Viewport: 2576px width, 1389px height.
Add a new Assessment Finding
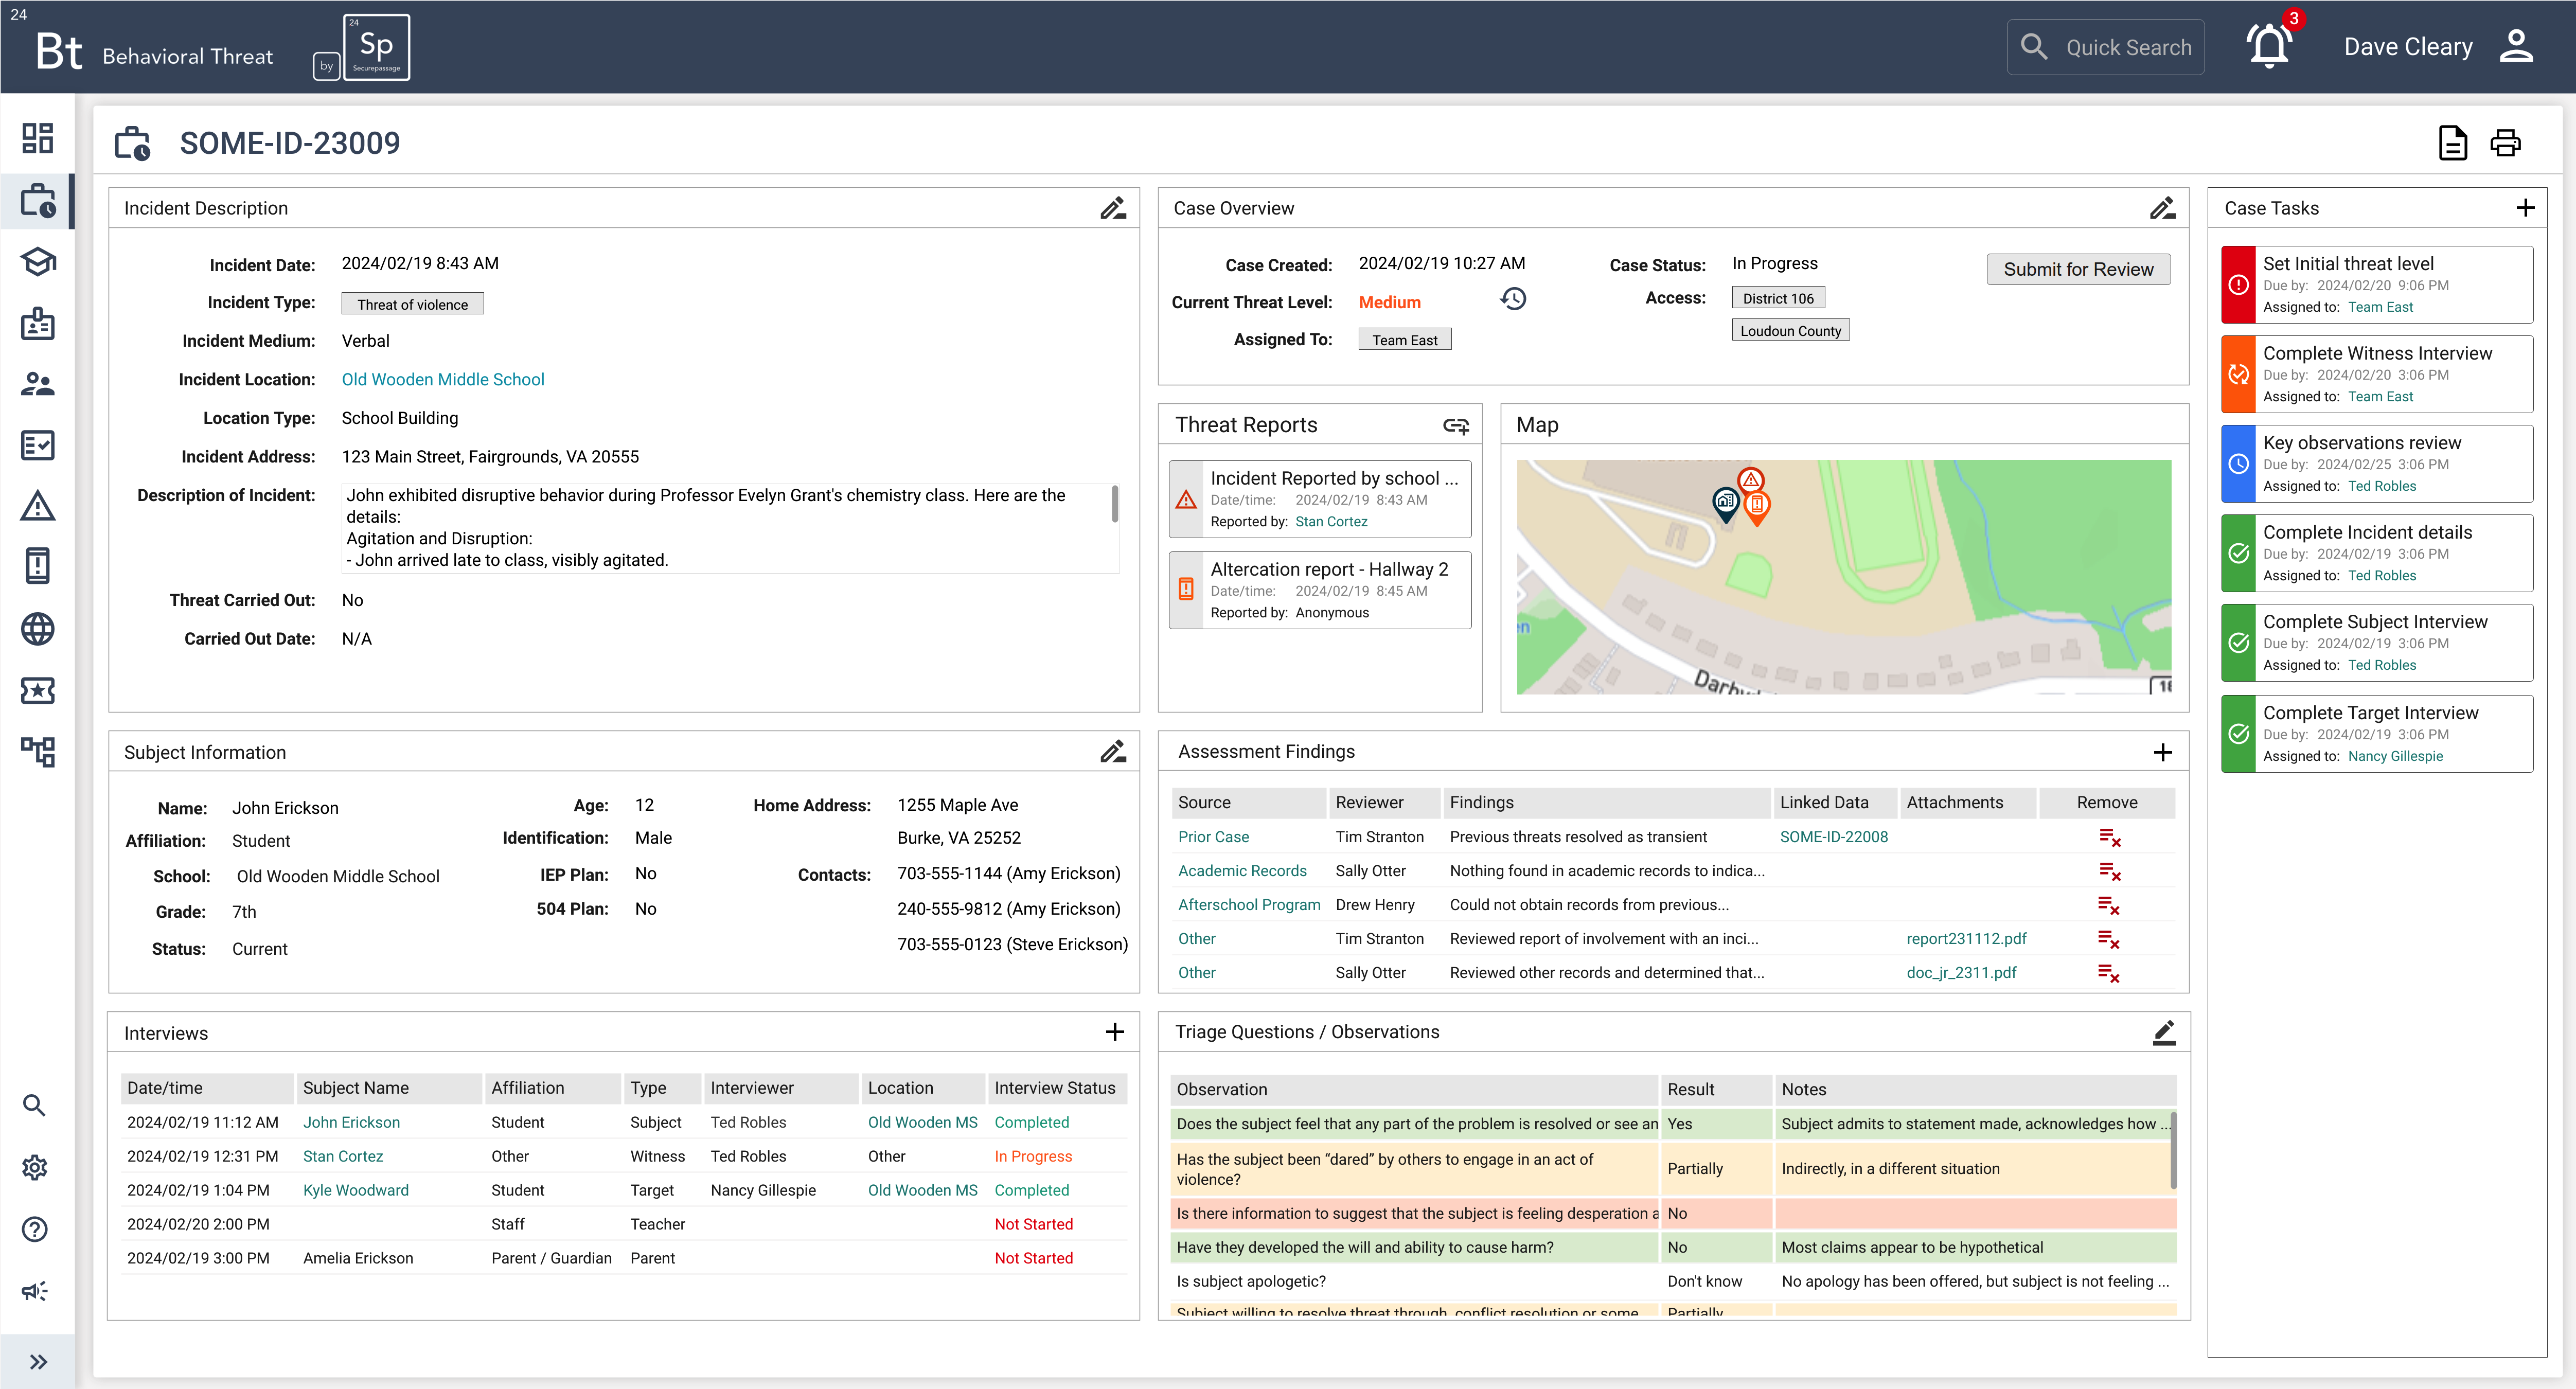(x=2162, y=752)
